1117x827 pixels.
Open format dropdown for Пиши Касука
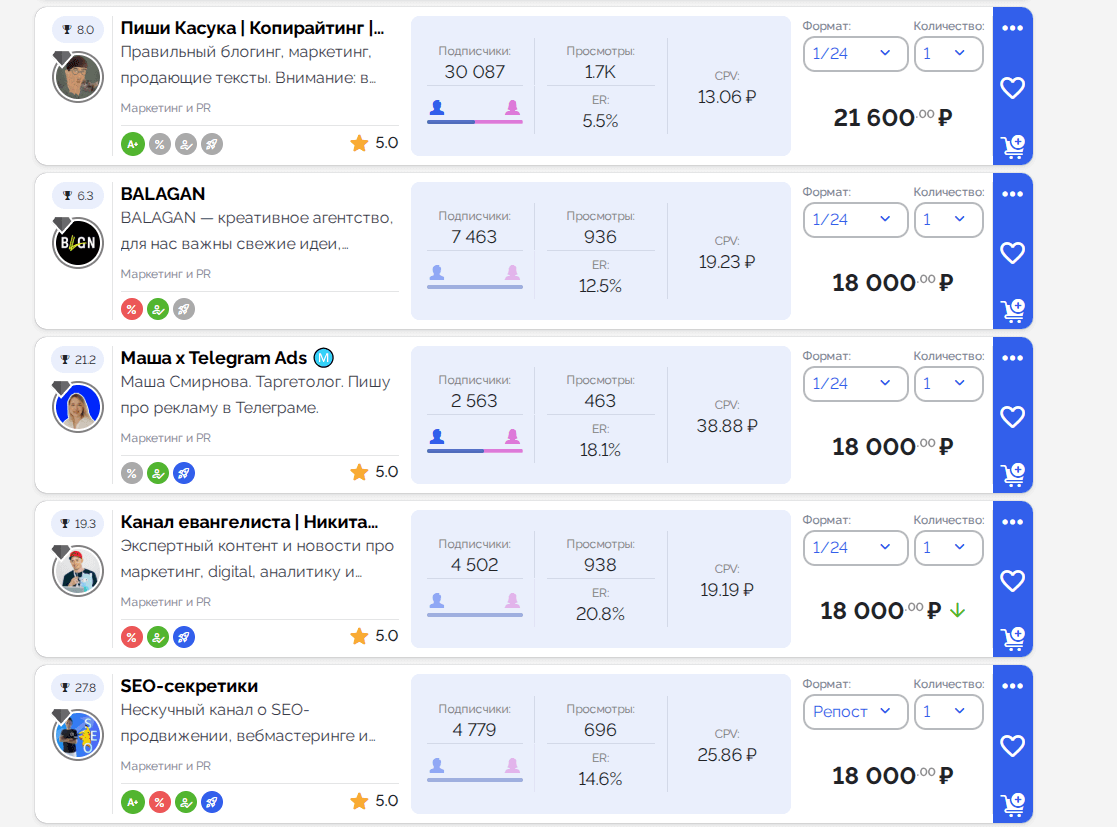[856, 54]
